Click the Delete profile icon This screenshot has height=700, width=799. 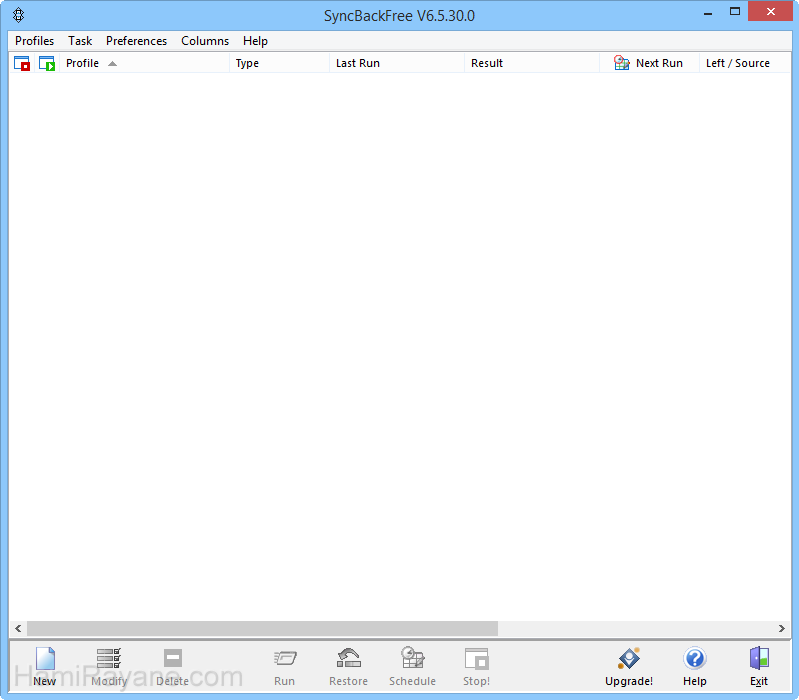click(173, 658)
